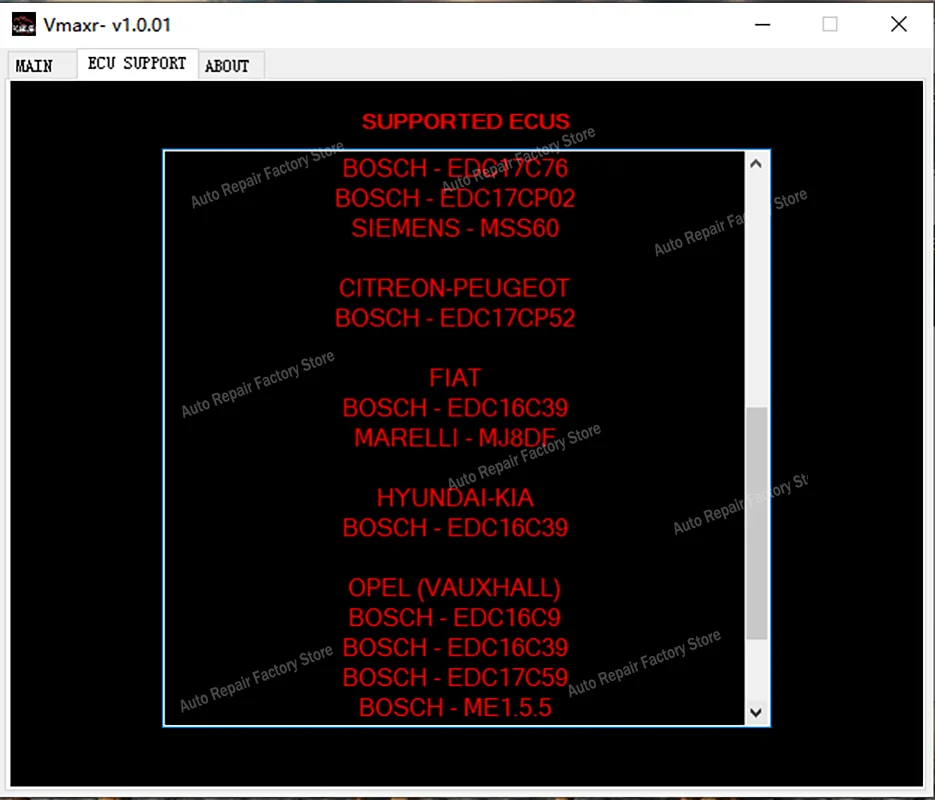Click the CITREON-PEUGEOT heading

454,288
